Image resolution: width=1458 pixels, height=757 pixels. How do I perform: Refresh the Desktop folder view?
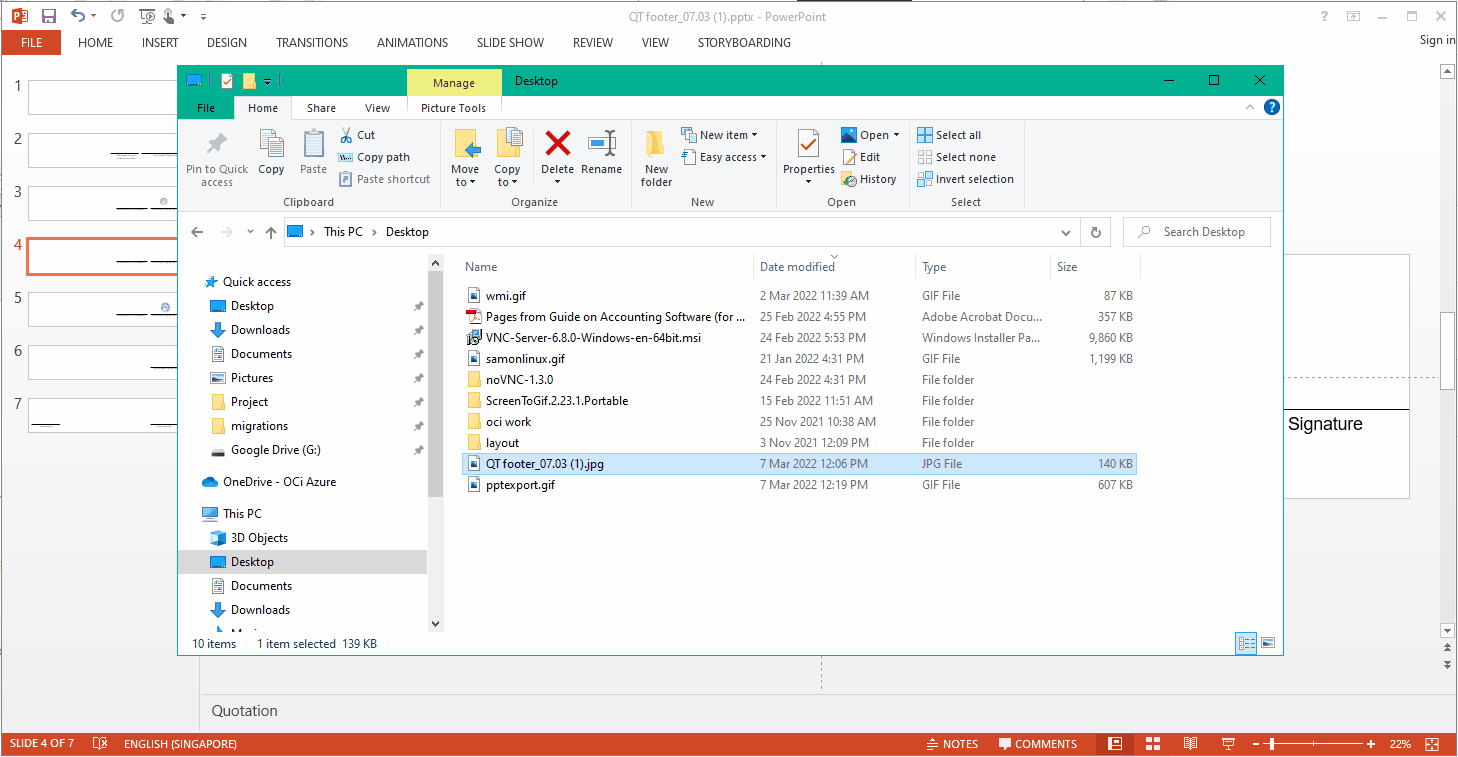1096,232
